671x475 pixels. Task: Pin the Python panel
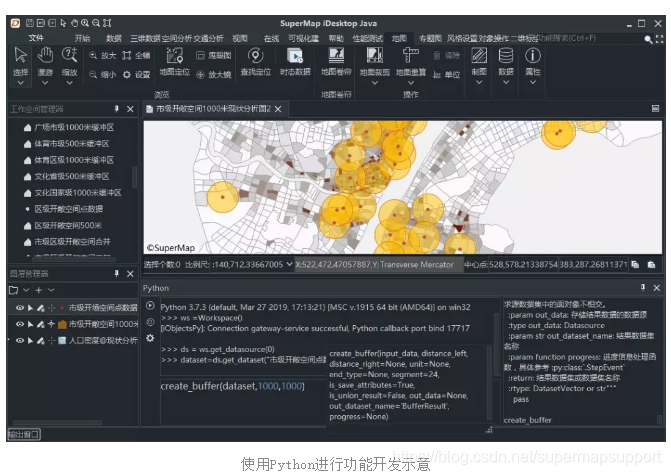pyautogui.click(x=643, y=288)
